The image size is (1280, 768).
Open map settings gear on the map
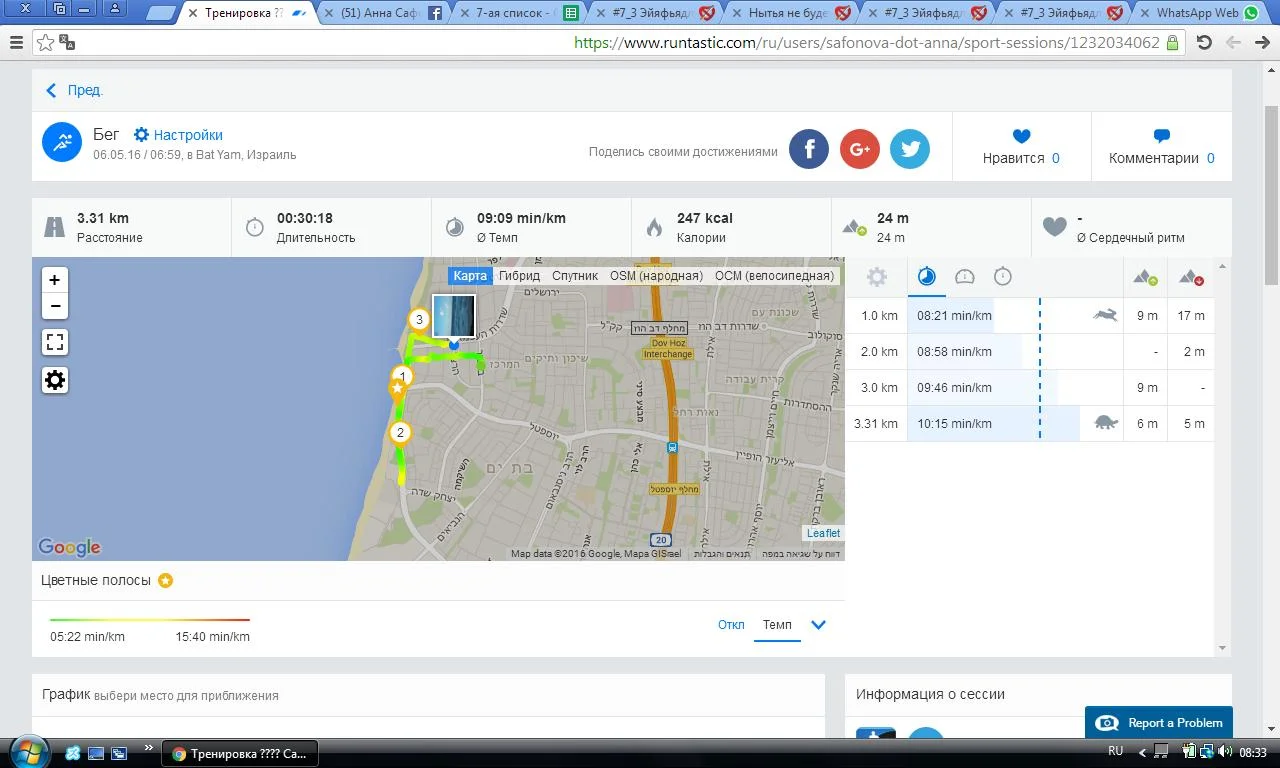(55, 380)
